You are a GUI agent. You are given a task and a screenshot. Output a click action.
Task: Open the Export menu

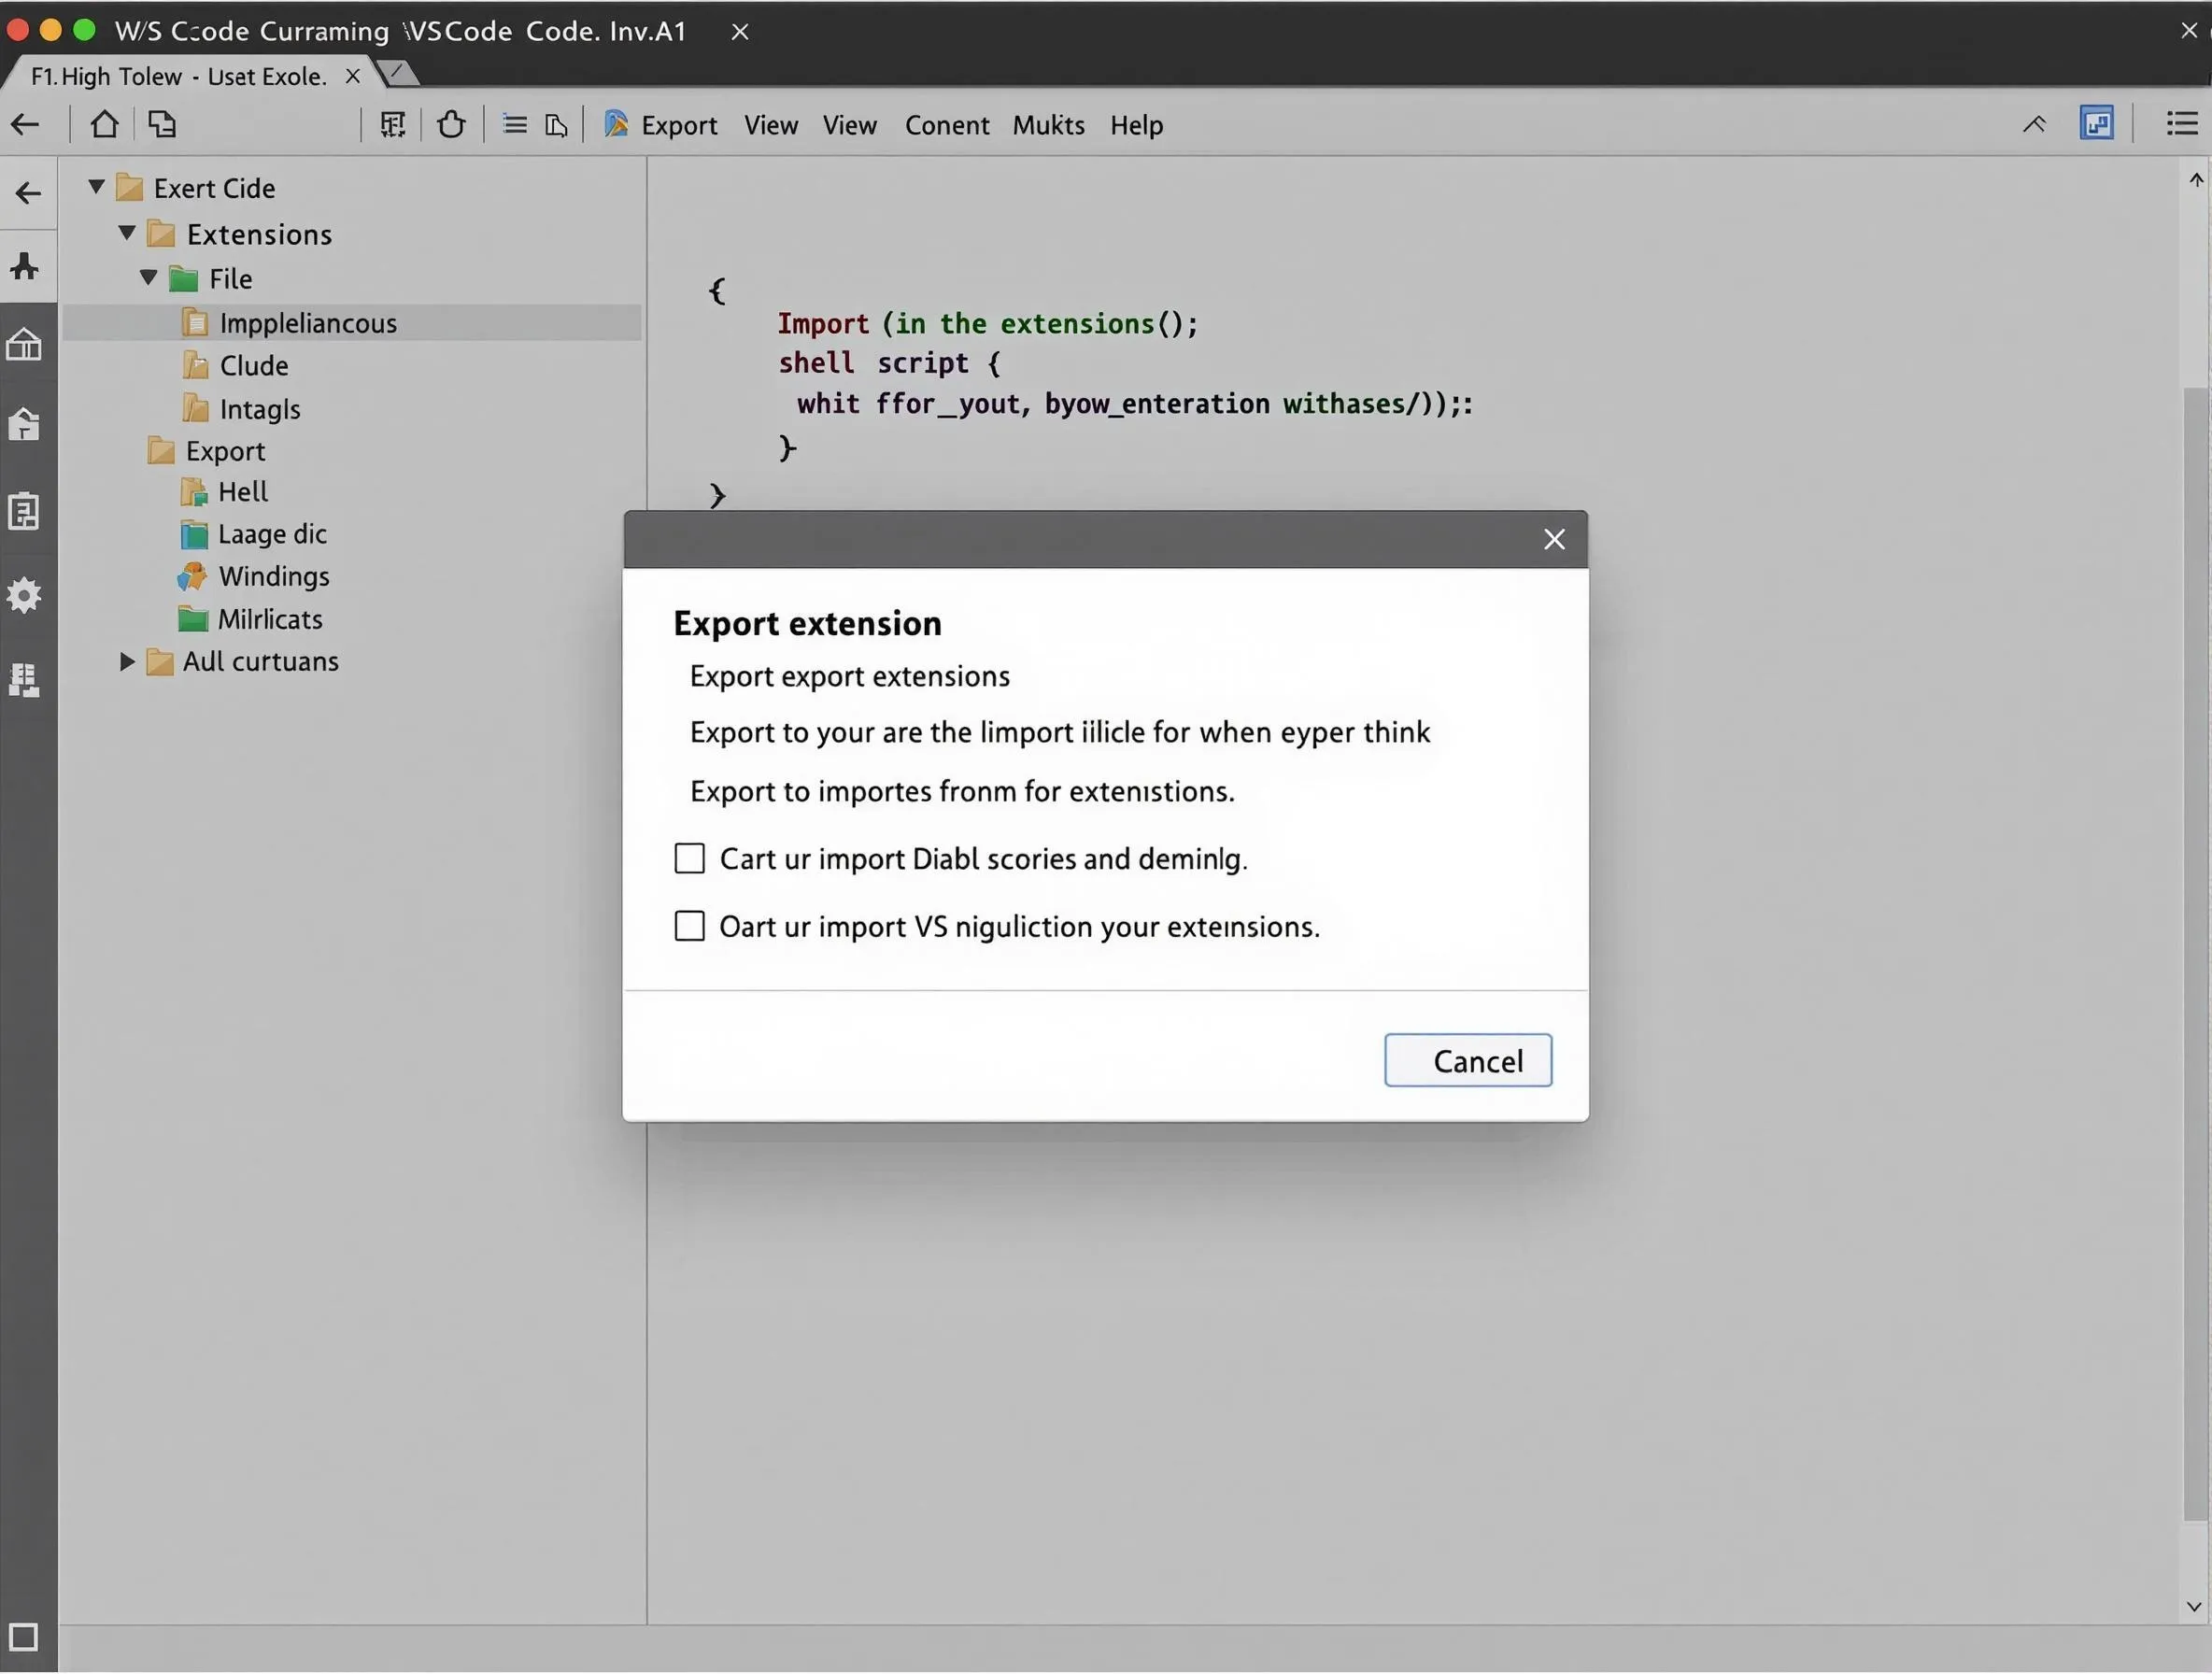[679, 125]
